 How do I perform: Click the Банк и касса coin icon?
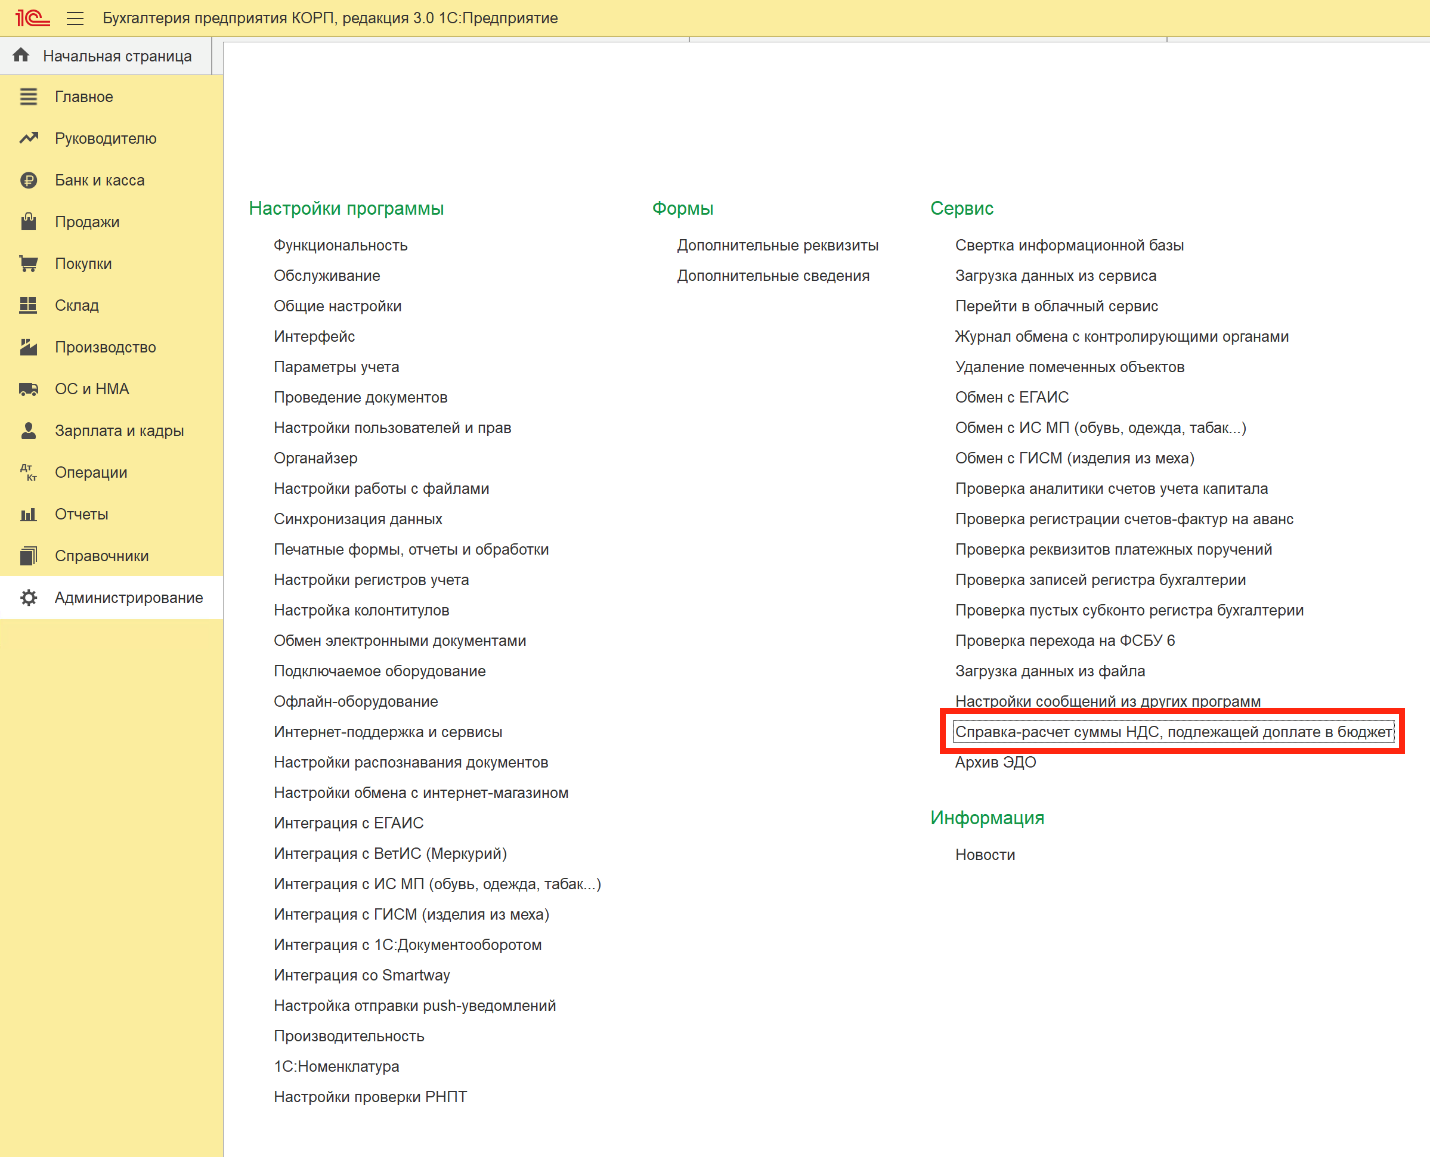click(28, 180)
